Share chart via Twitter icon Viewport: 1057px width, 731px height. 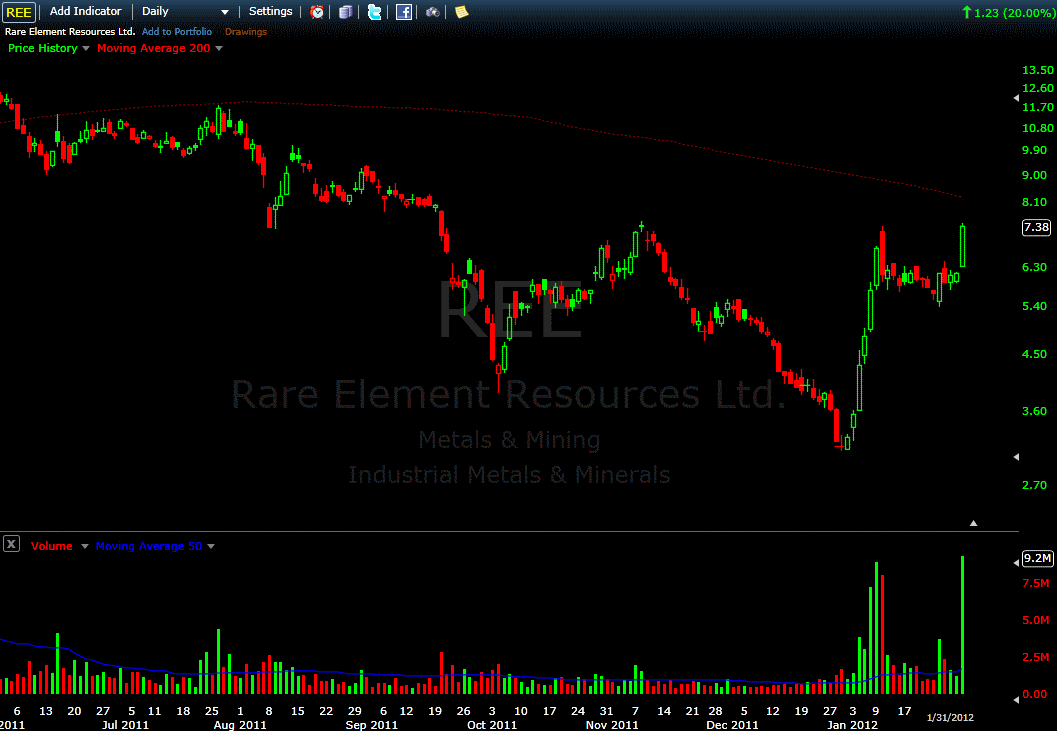pos(375,11)
